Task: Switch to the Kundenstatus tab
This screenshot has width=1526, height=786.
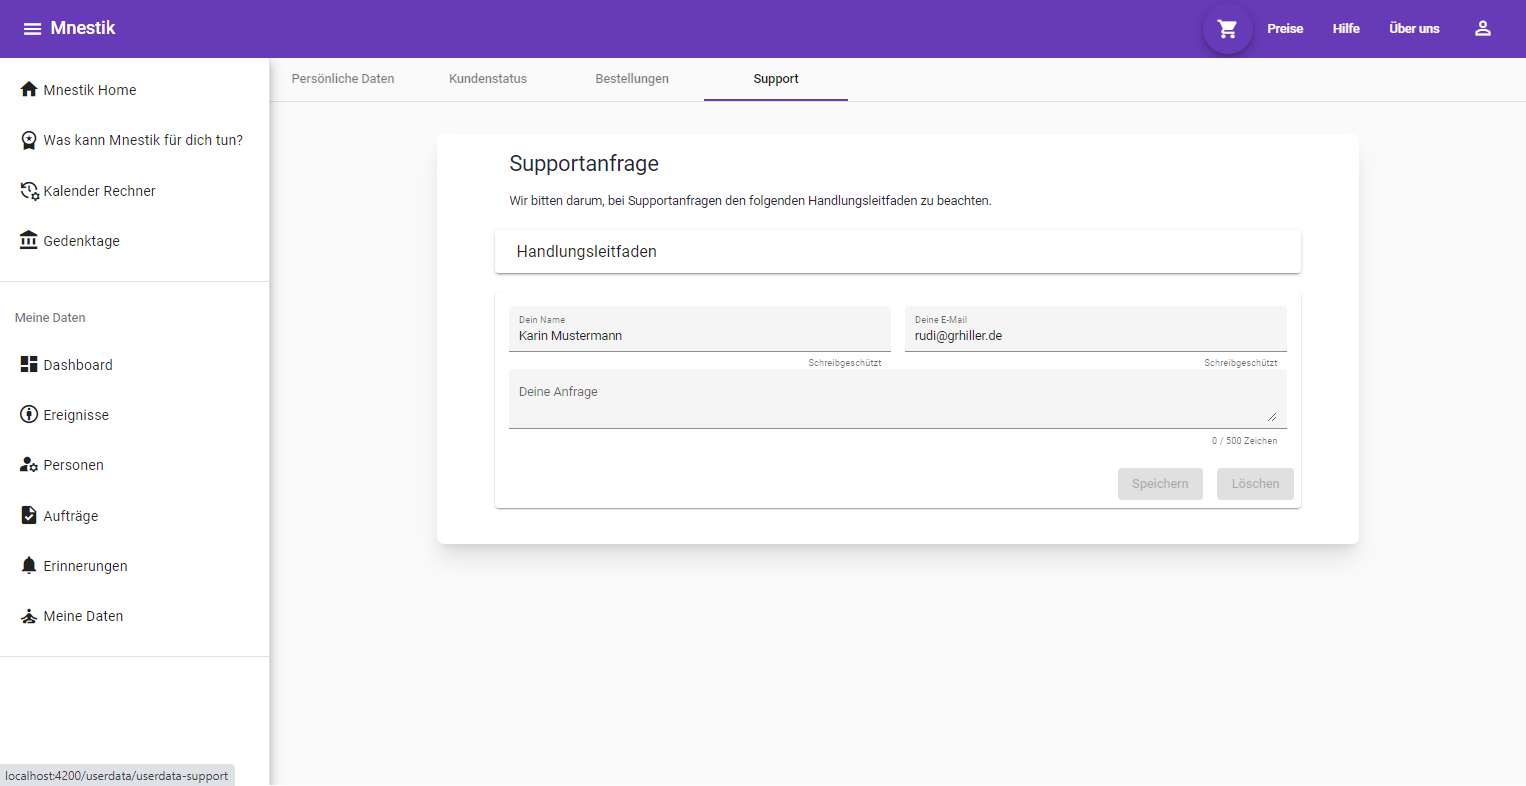Action: [488, 79]
